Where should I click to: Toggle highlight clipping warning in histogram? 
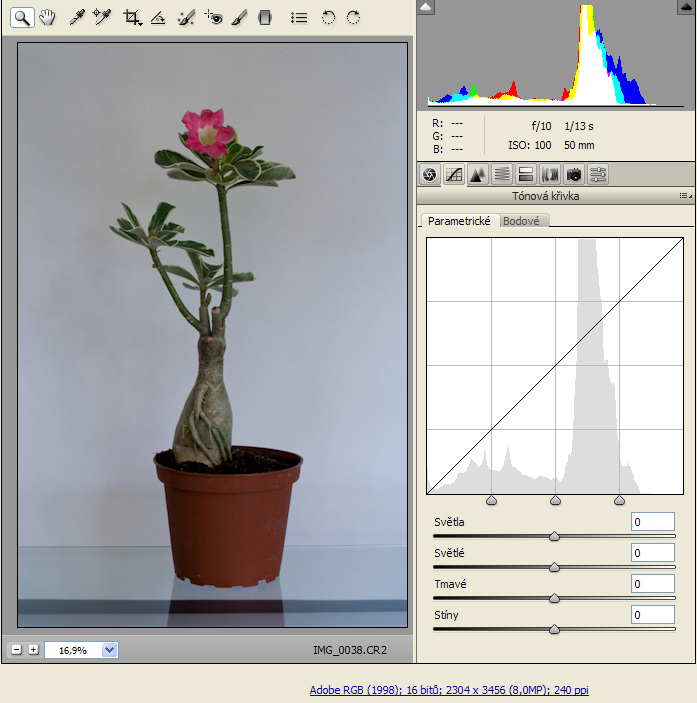pyautogui.click(x=686, y=7)
